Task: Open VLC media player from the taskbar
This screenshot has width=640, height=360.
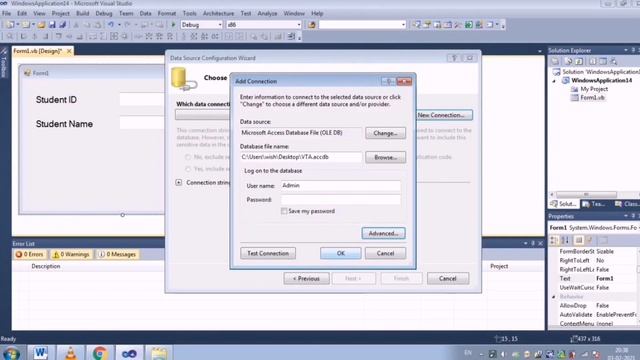Action: (70, 353)
